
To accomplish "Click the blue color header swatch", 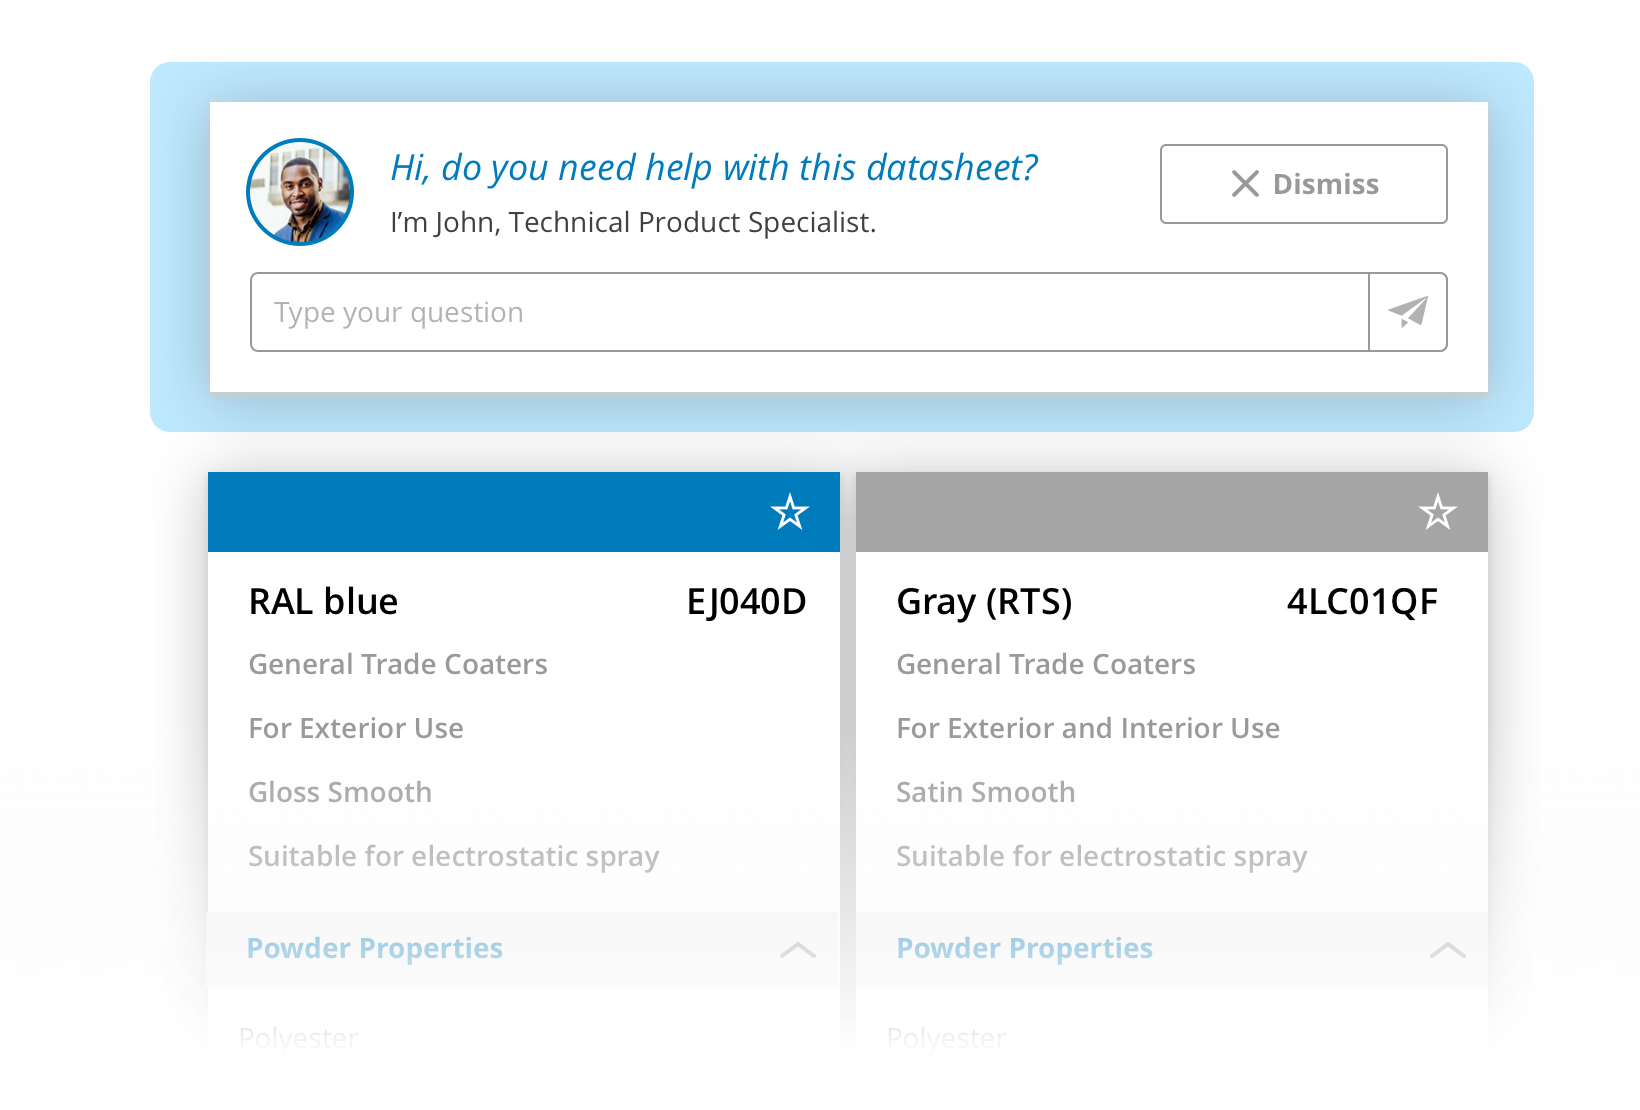I will pos(480,512).
